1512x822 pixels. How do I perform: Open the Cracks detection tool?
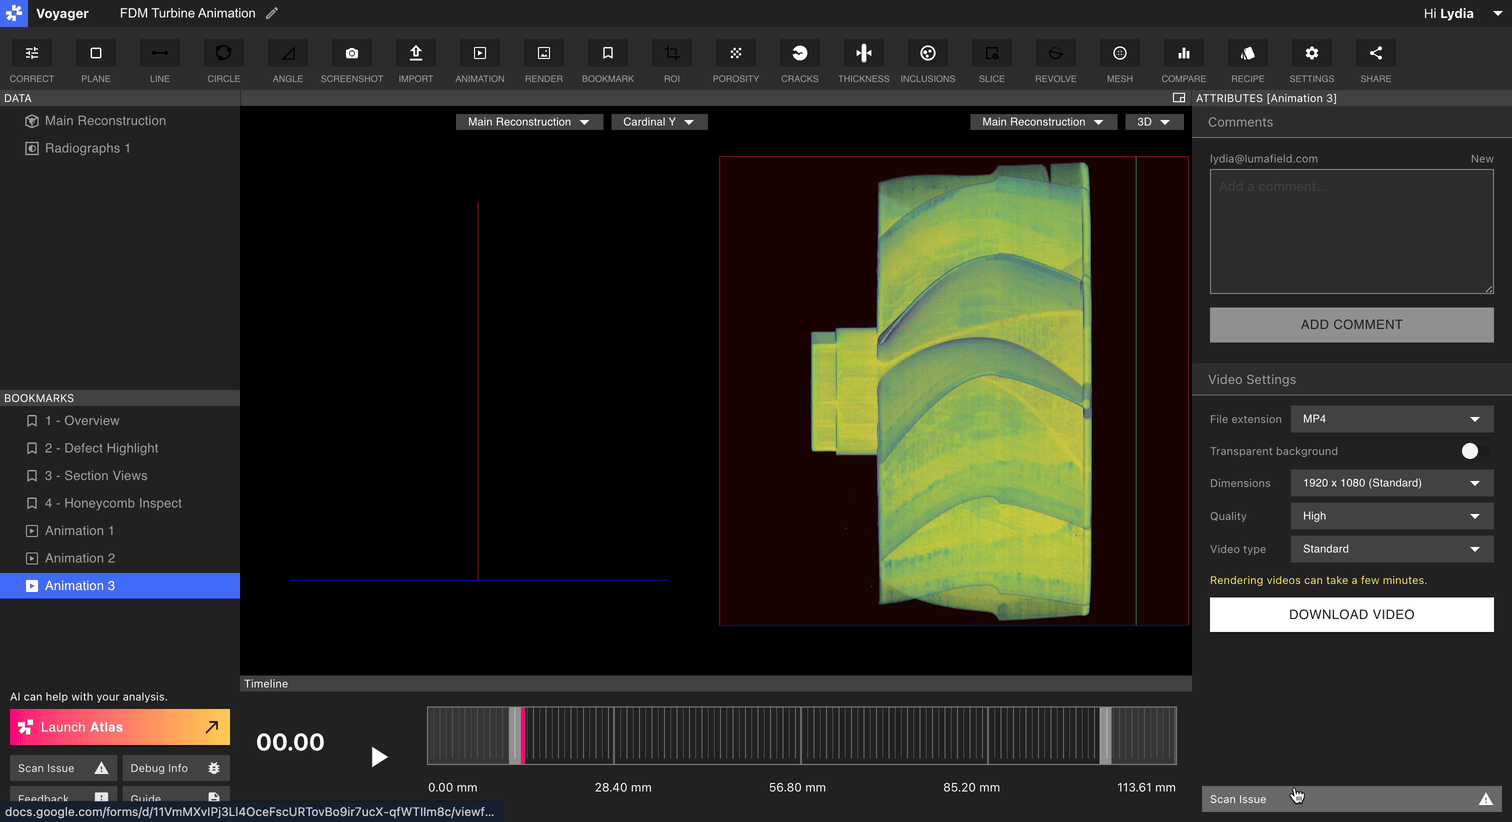tap(799, 54)
